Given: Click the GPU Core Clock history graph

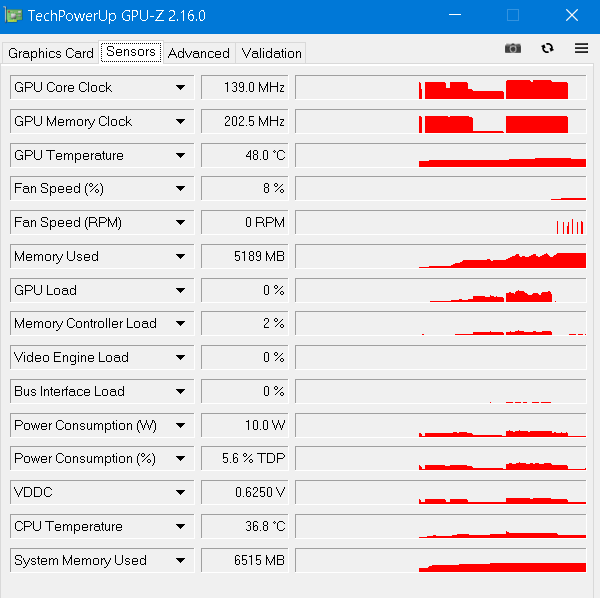Looking at the screenshot, I should coord(441,88).
